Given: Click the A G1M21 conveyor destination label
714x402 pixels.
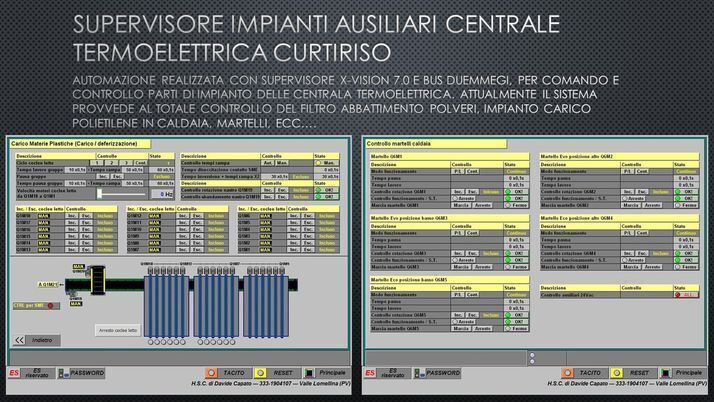Looking at the screenshot, I should 48,285.
